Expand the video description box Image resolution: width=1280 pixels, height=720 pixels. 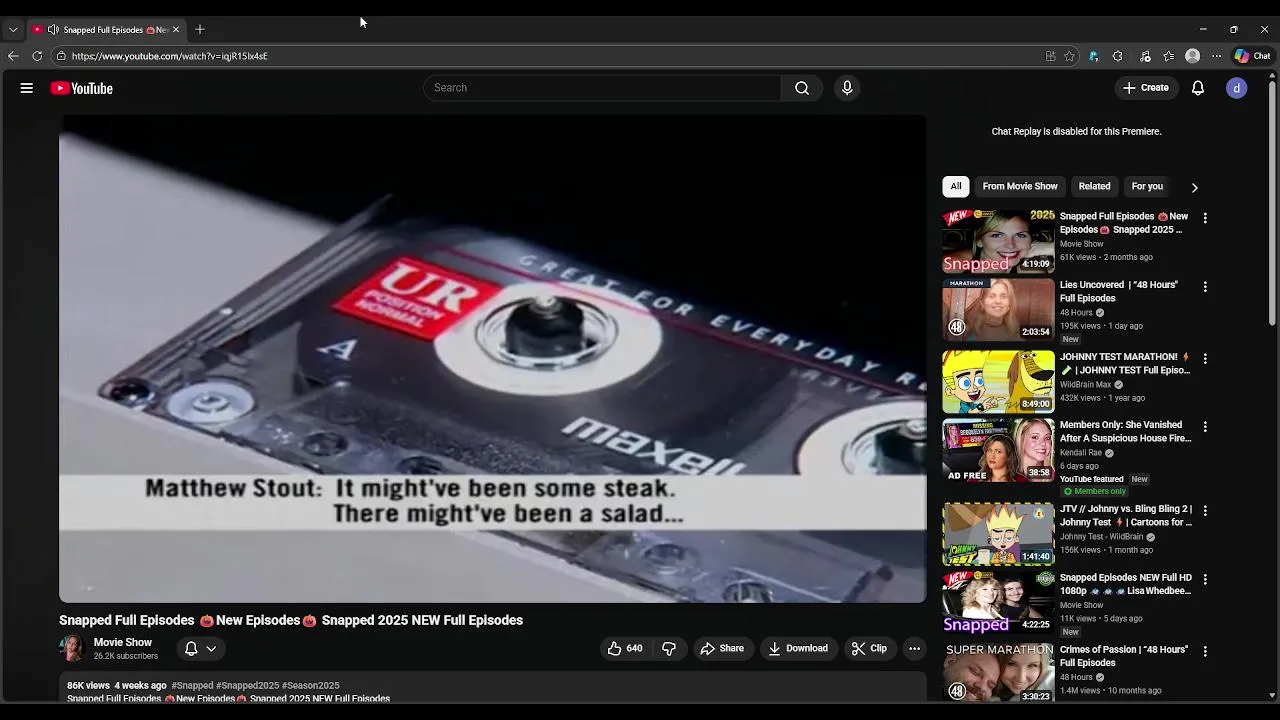tap(493, 688)
